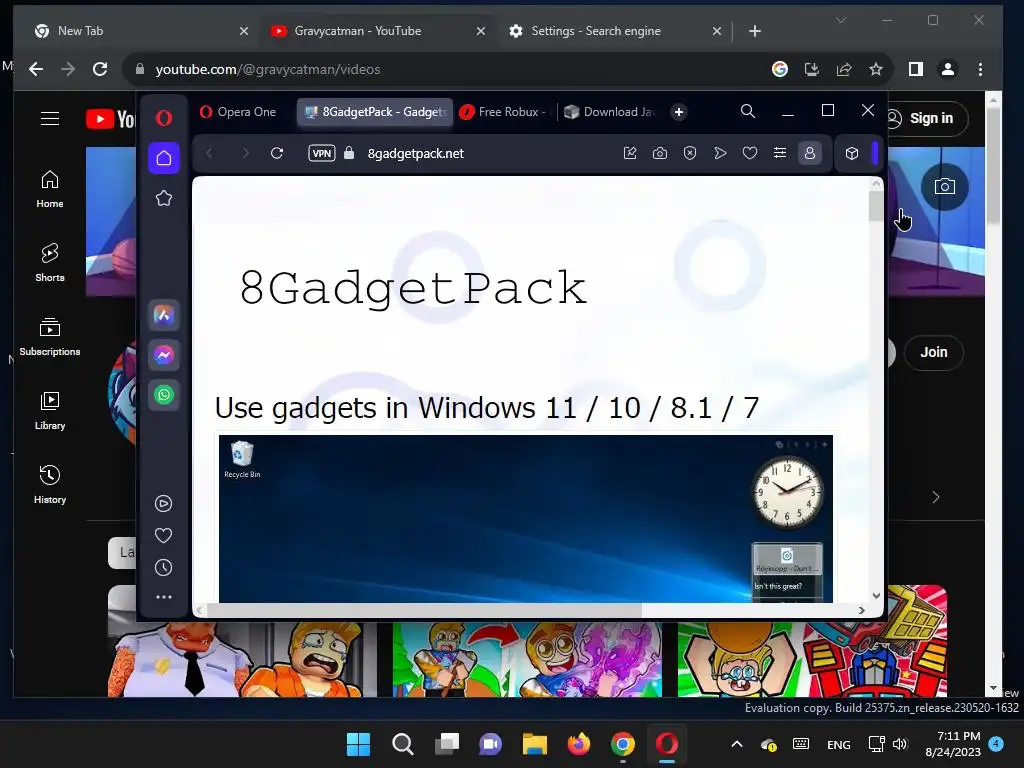
Task: Click the Google icon in Chrome address bar
Action: [780, 69]
